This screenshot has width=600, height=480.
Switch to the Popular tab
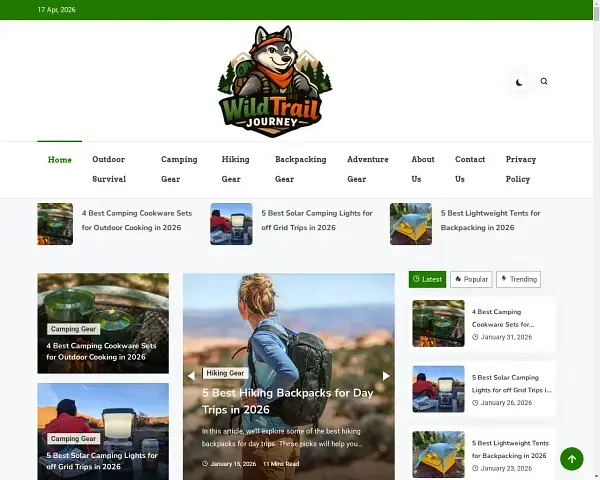tap(471, 280)
